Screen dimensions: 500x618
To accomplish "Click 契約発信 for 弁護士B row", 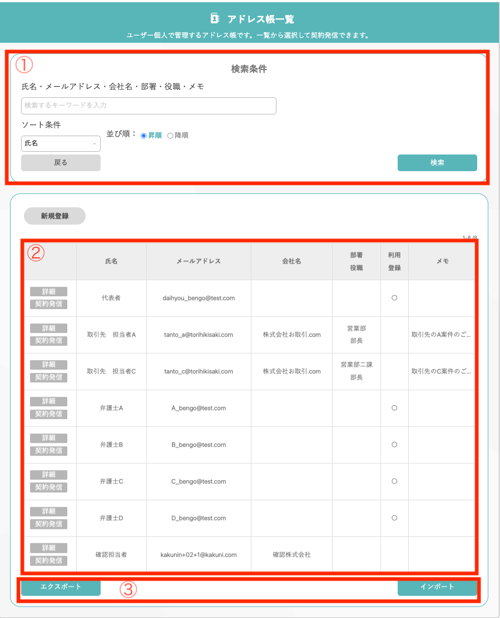I will (x=48, y=451).
